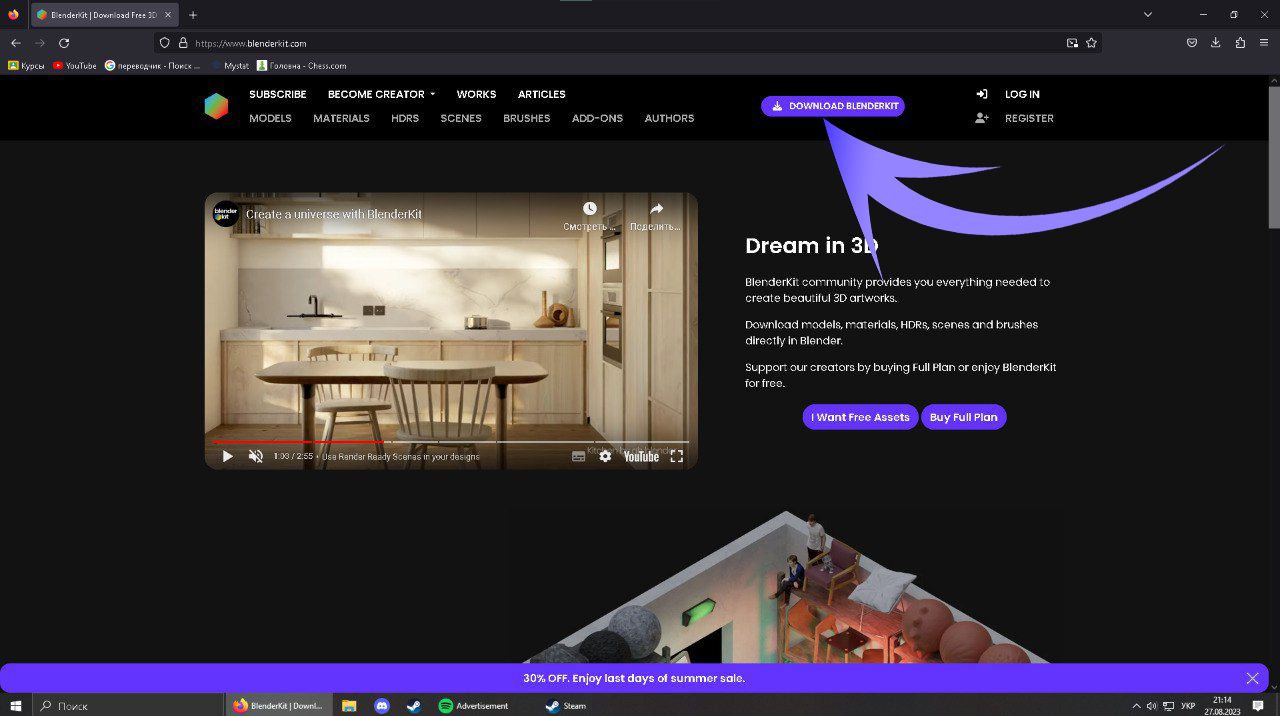Open the video settings gear

pyautogui.click(x=605, y=456)
